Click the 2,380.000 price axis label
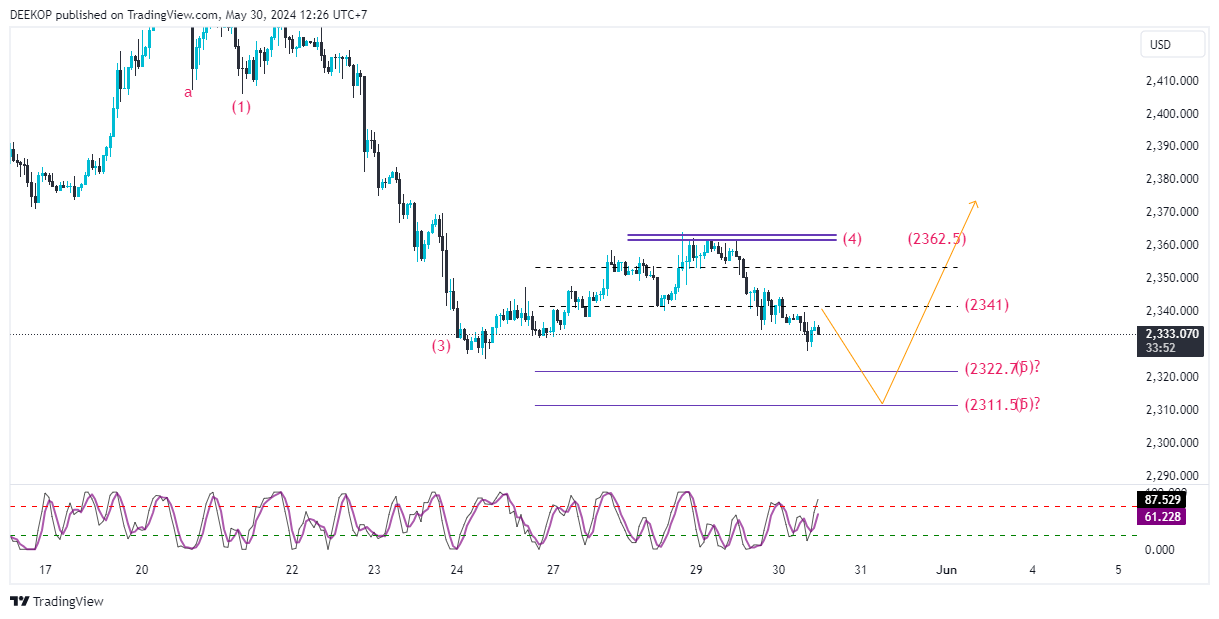The height and width of the screenshot is (619, 1219). [x=1171, y=179]
